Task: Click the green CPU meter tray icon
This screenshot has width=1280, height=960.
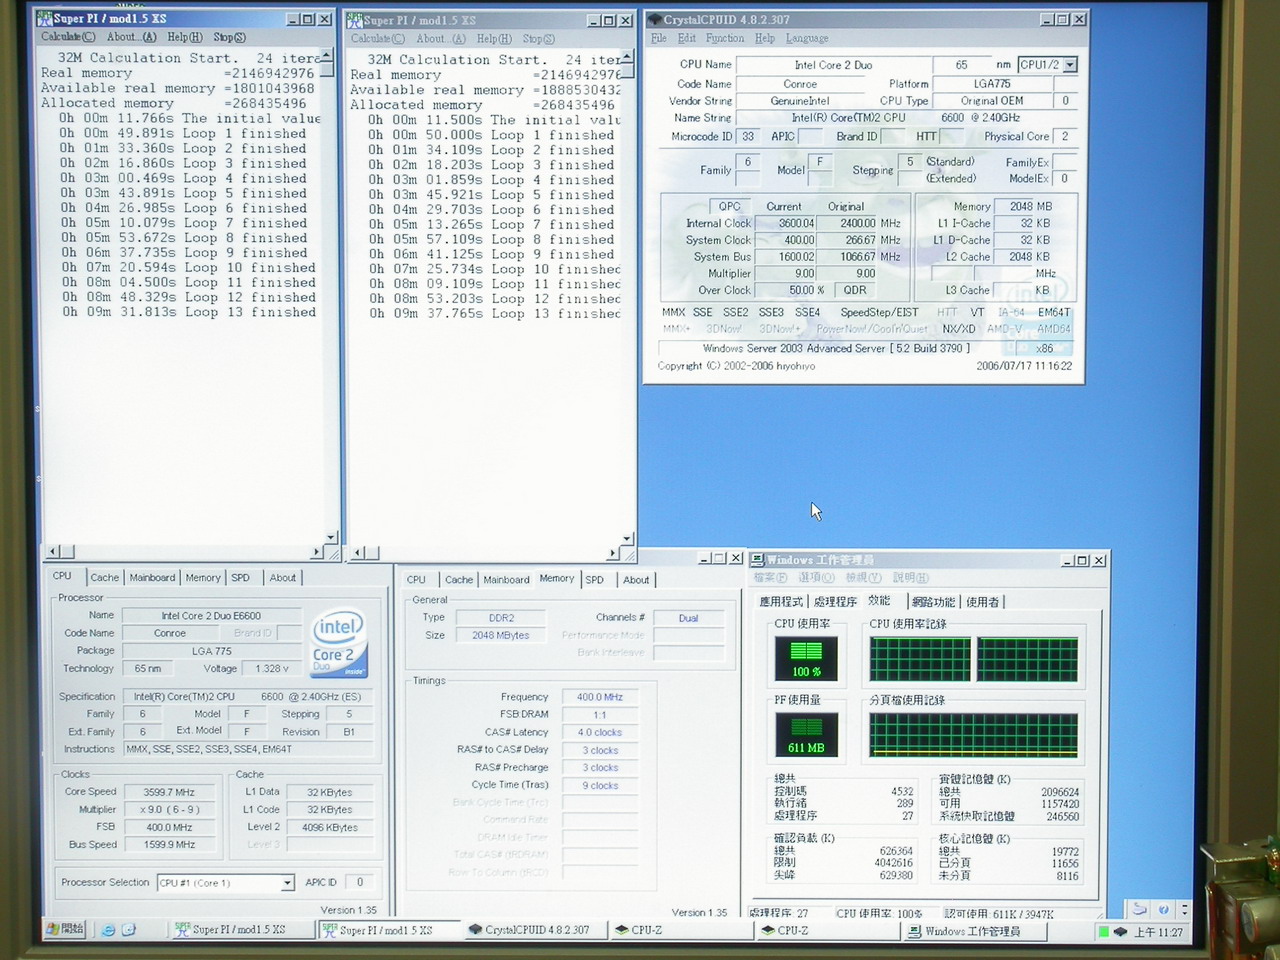Action: click(1103, 932)
